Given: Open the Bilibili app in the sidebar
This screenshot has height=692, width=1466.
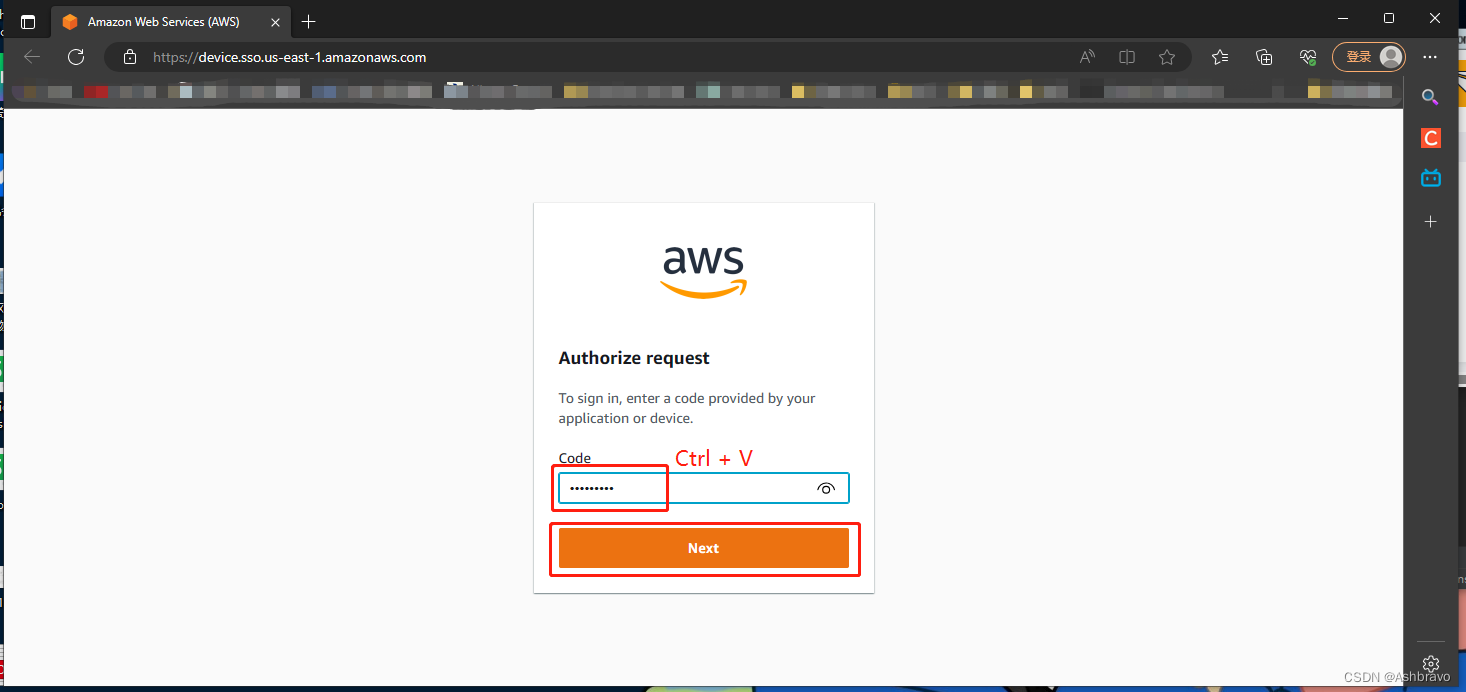Looking at the screenshot, I should pyautogui.click(x=1430, y=177).
